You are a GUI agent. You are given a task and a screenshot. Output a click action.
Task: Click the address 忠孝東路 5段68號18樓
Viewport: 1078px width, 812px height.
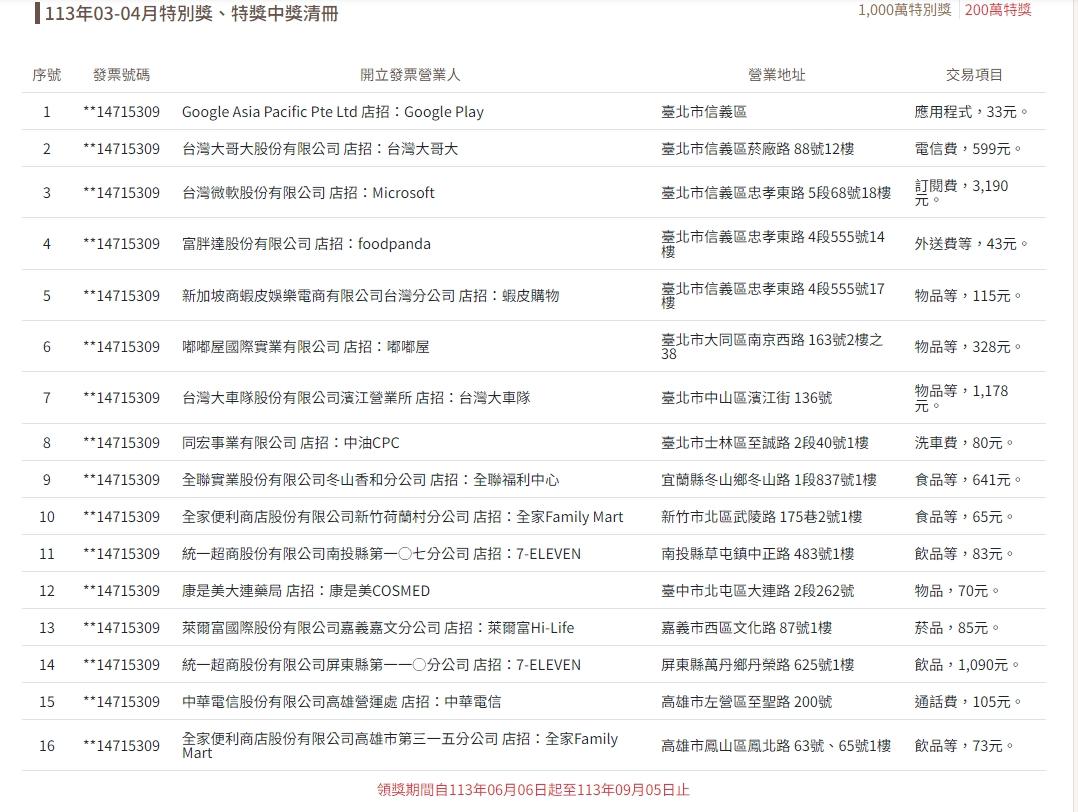tap(776, 193)
